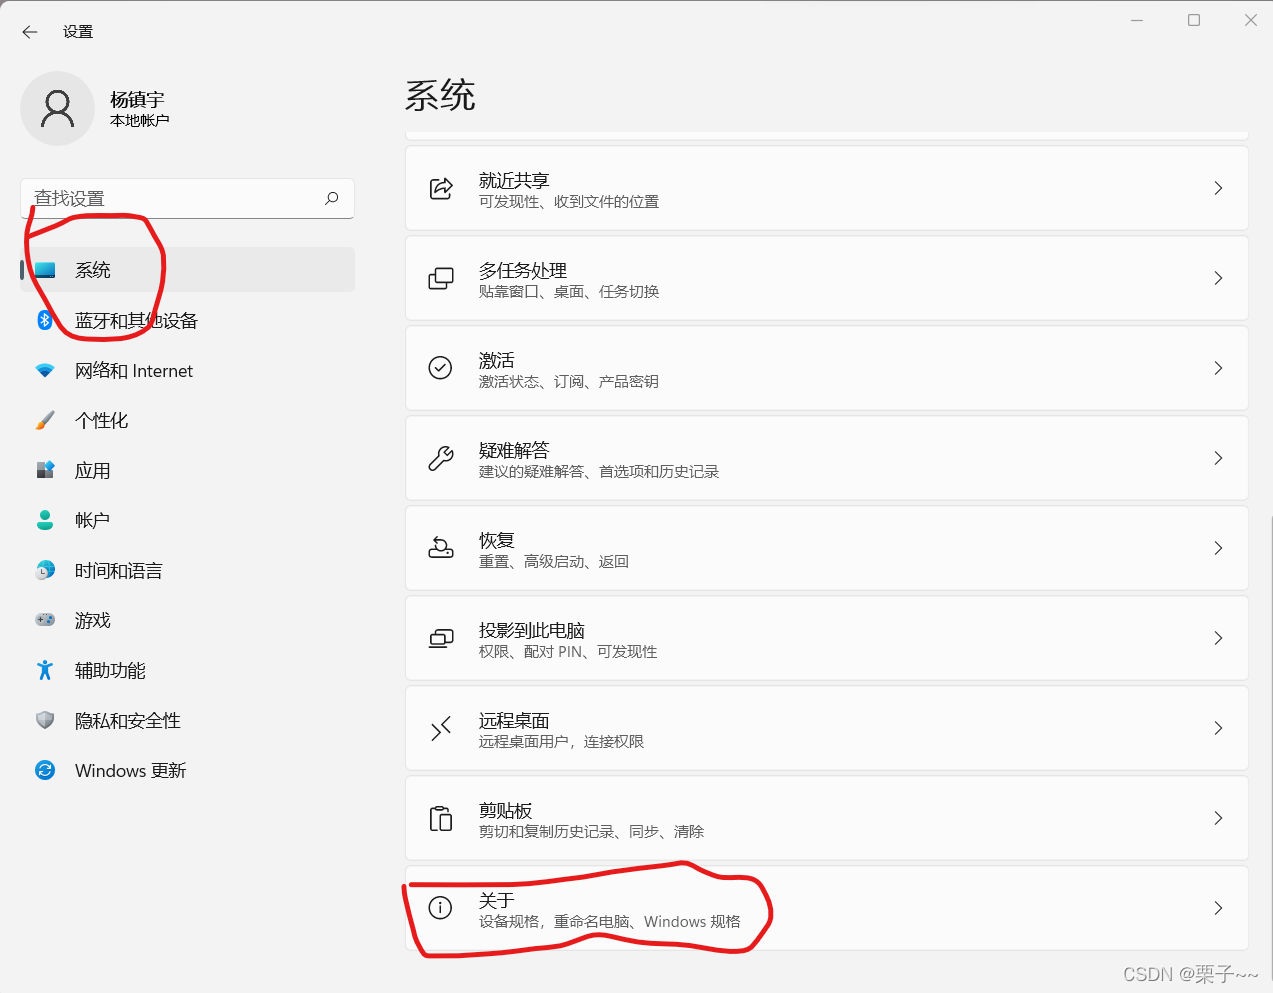
Task: Click the 疑难解答 wrench icon
Action: [x=441, y=458]
